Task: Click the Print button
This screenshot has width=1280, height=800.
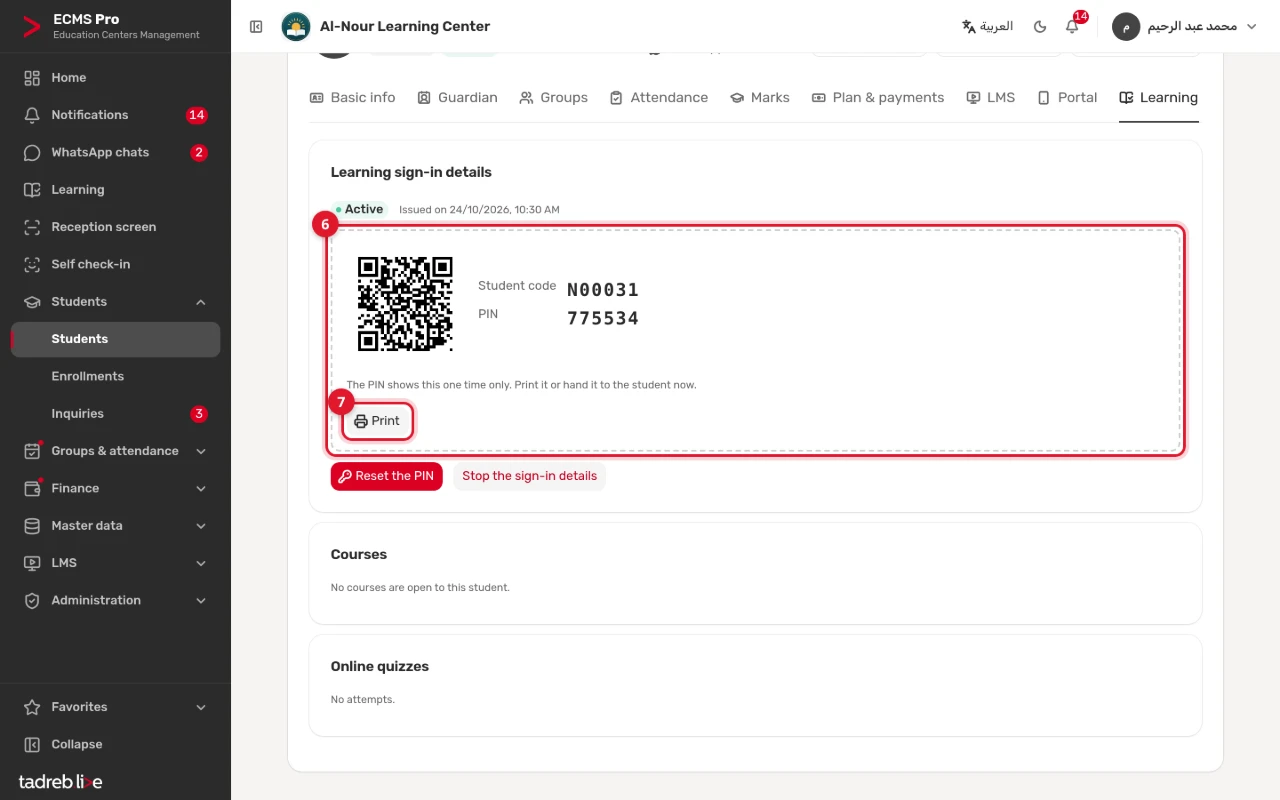Action: (377, 422)
